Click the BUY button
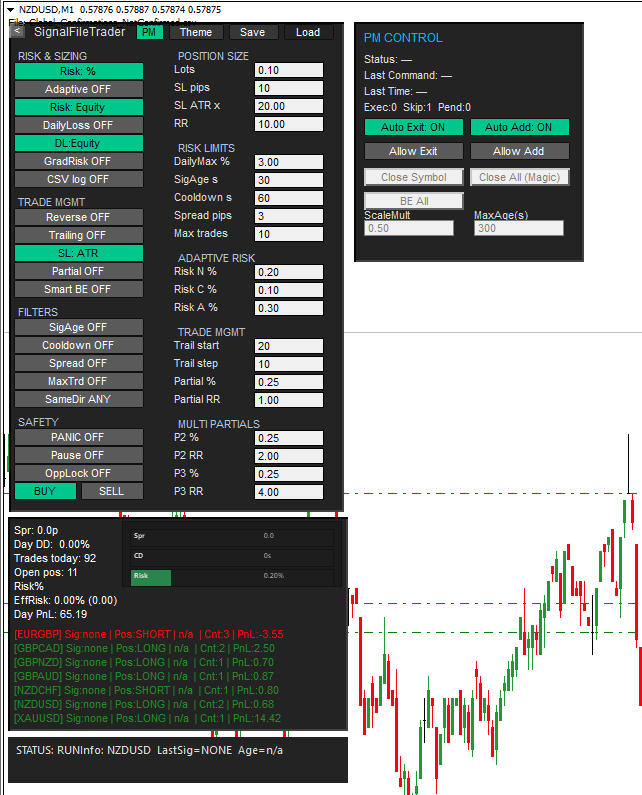Screen dimensions: 642x795 click(x=45, y=491)
